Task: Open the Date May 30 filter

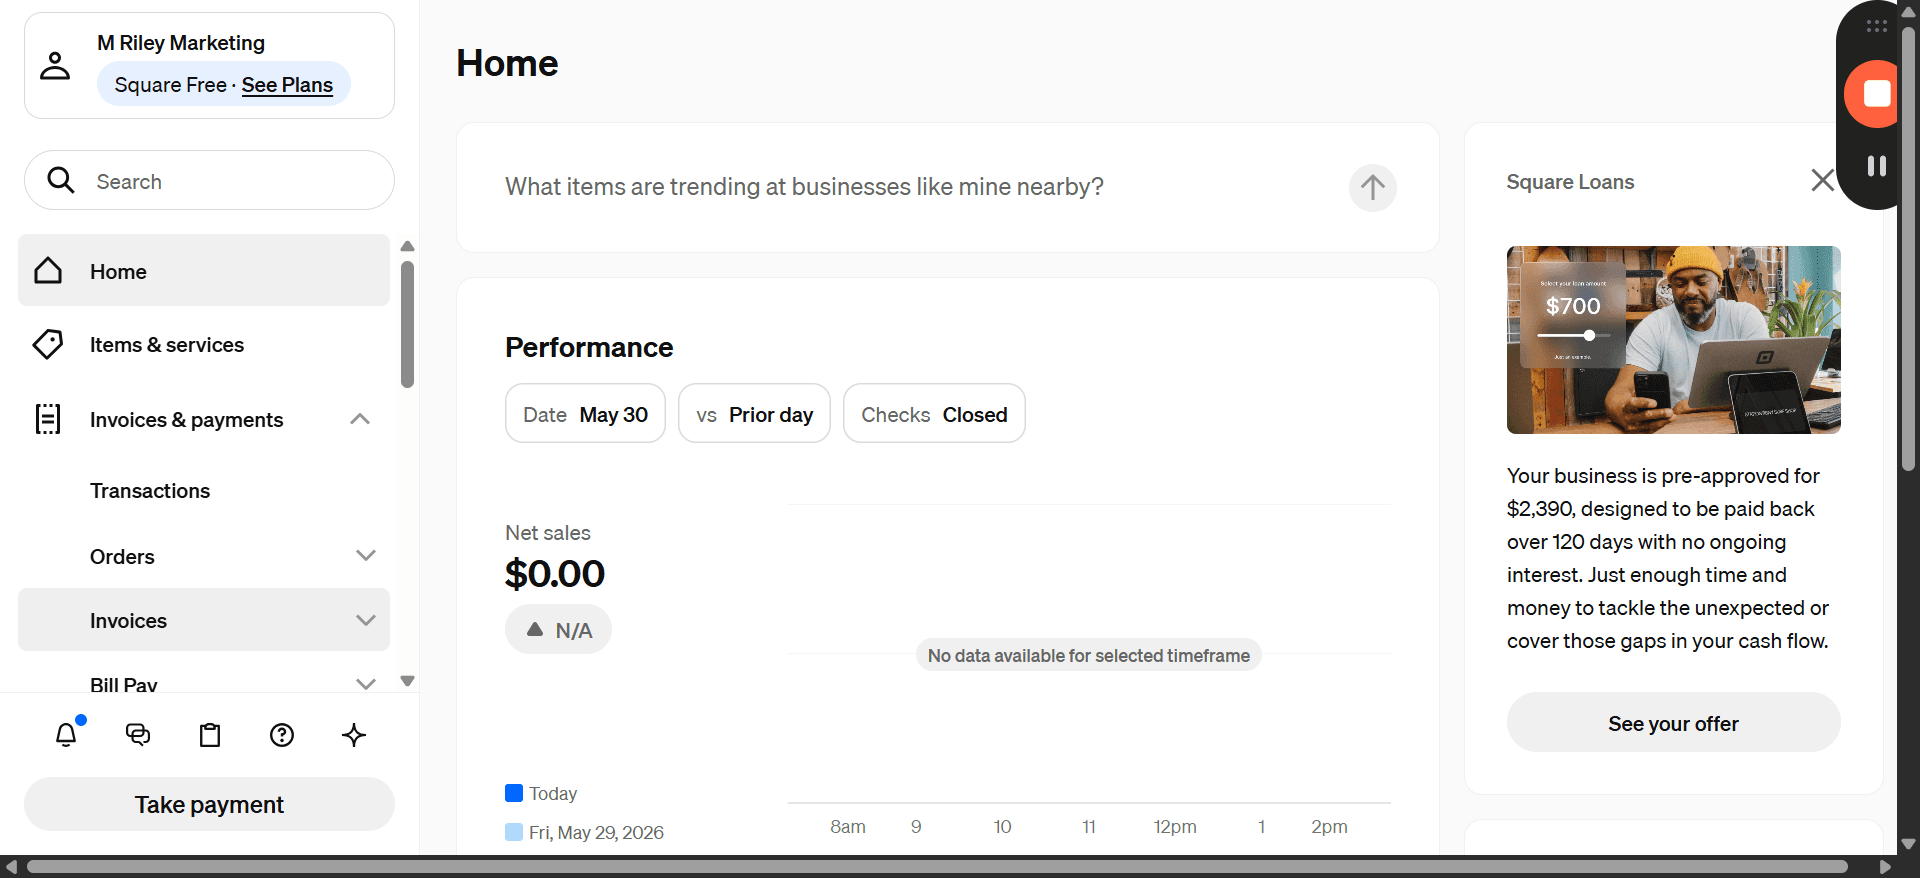Action: (585, 414)
